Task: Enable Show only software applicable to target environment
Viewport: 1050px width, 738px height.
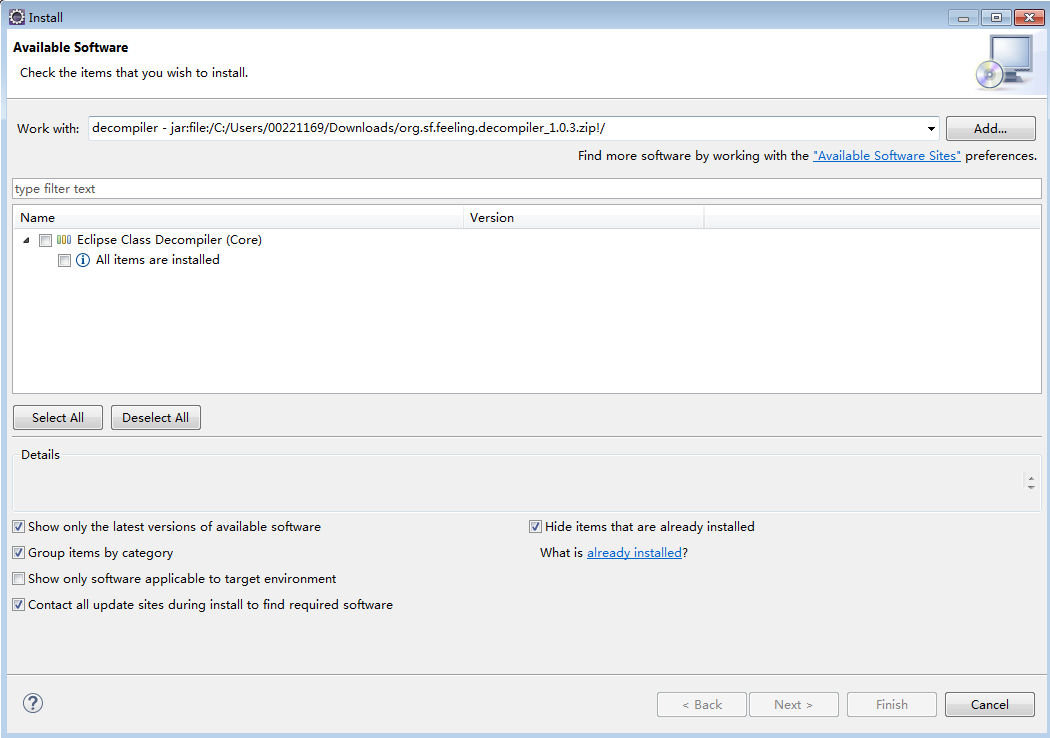Action: [x=19, y=579]
